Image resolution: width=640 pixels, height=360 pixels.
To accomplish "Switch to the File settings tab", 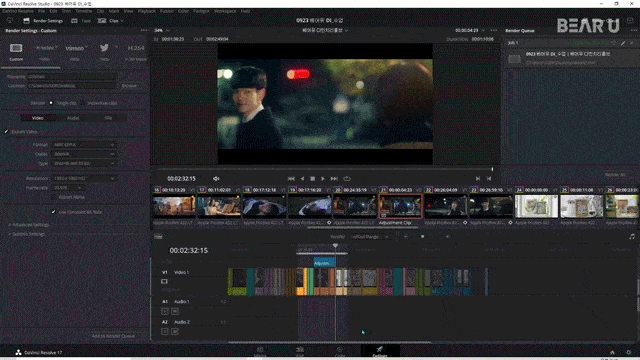I will pyautogui.click(x=108, y=118).
